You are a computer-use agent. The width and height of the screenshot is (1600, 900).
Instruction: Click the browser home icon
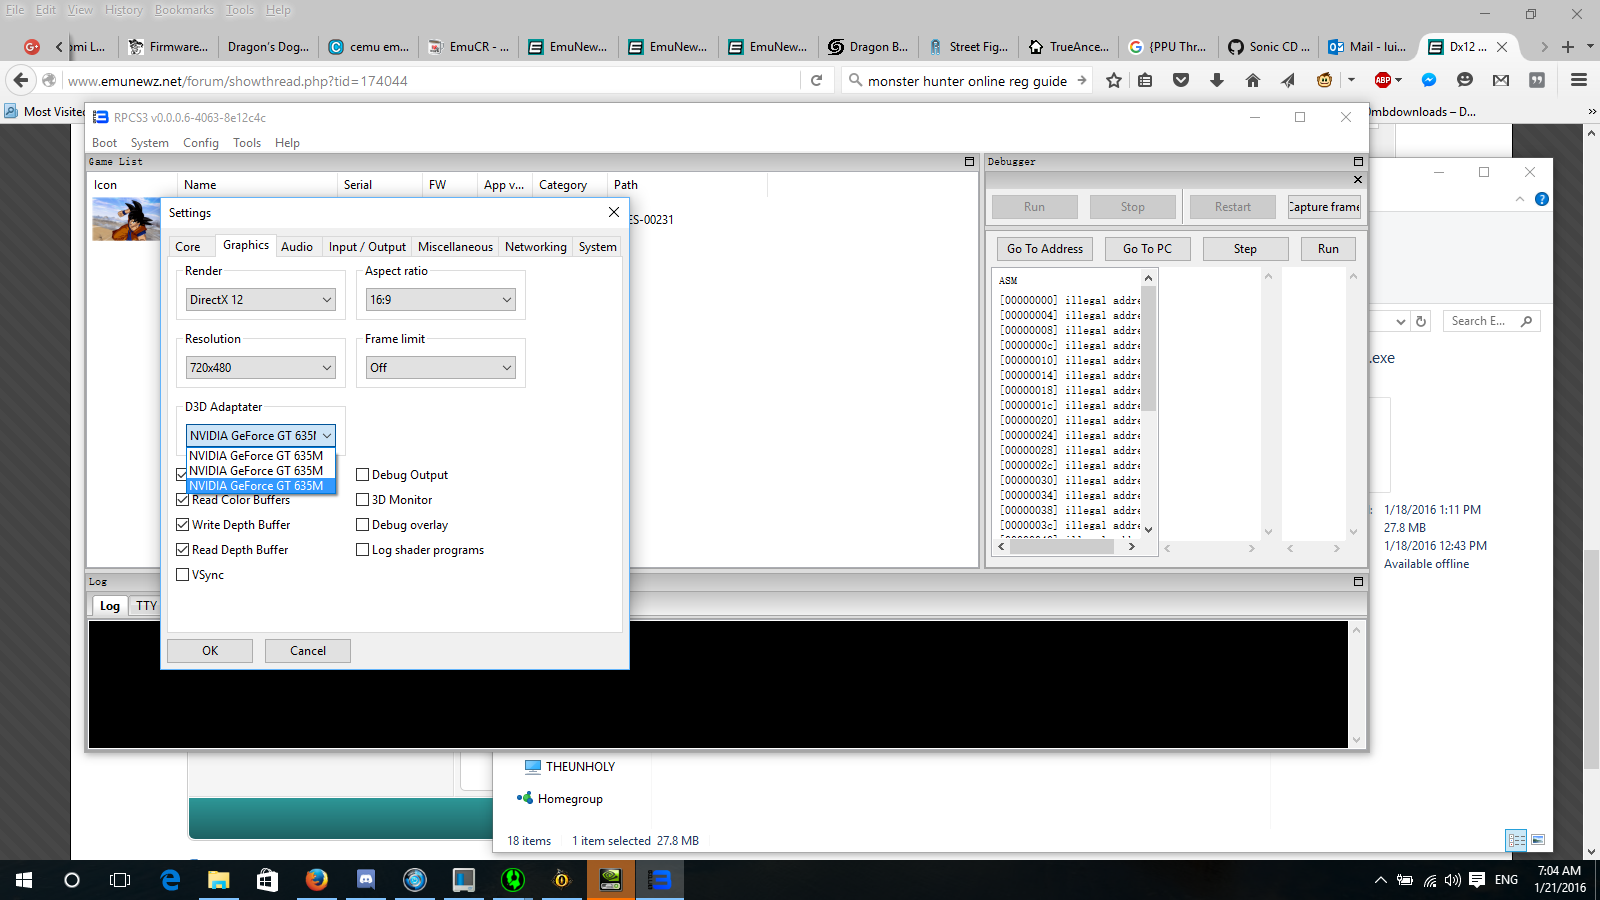1253,81
